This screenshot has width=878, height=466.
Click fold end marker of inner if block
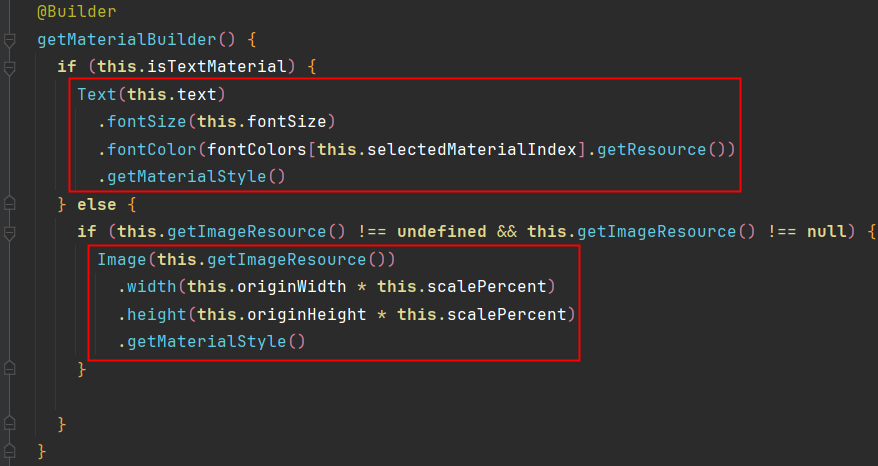coord(10,370)
